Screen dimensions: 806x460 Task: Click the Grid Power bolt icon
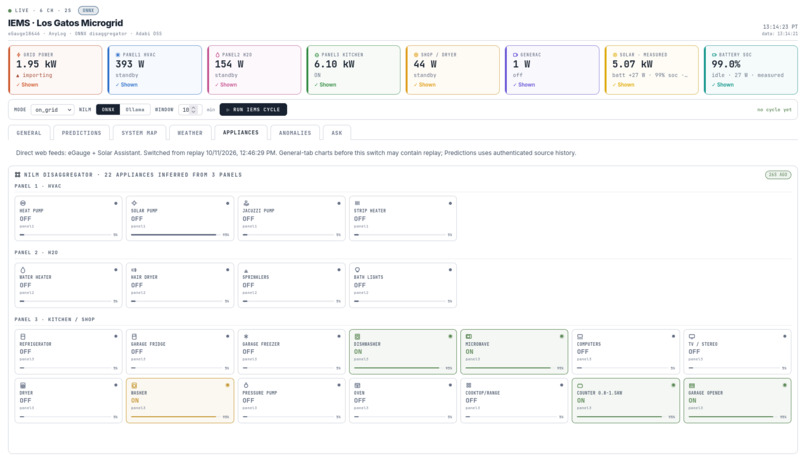[19, 54]
